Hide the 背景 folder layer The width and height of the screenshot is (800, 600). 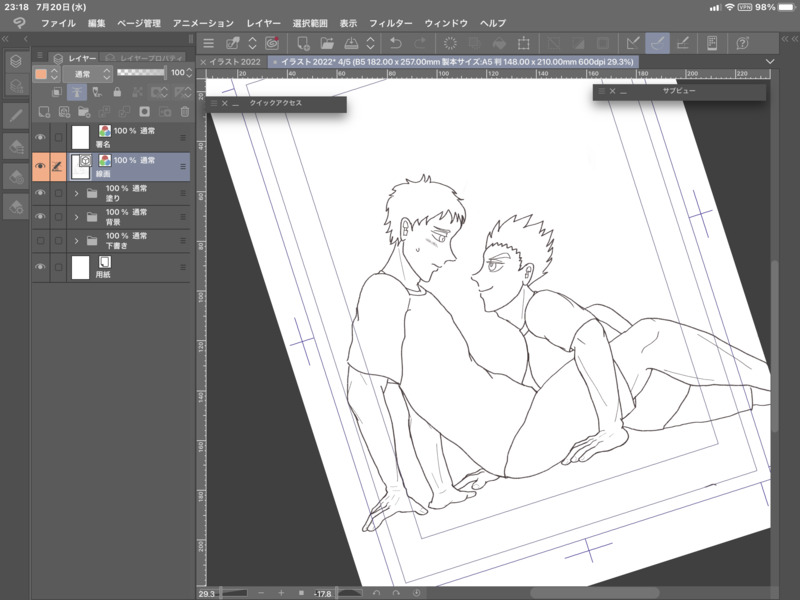pyautogui.click(x=40, y=217)
